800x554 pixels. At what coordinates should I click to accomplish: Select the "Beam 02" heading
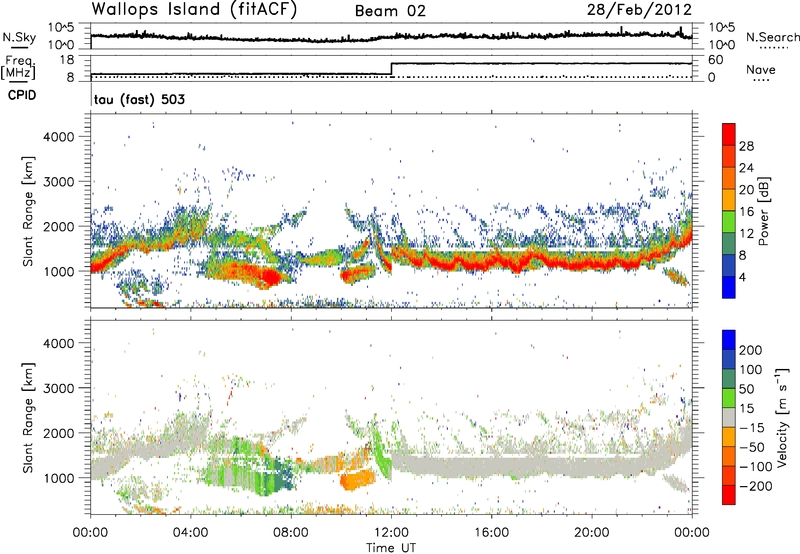click(390, 11)
